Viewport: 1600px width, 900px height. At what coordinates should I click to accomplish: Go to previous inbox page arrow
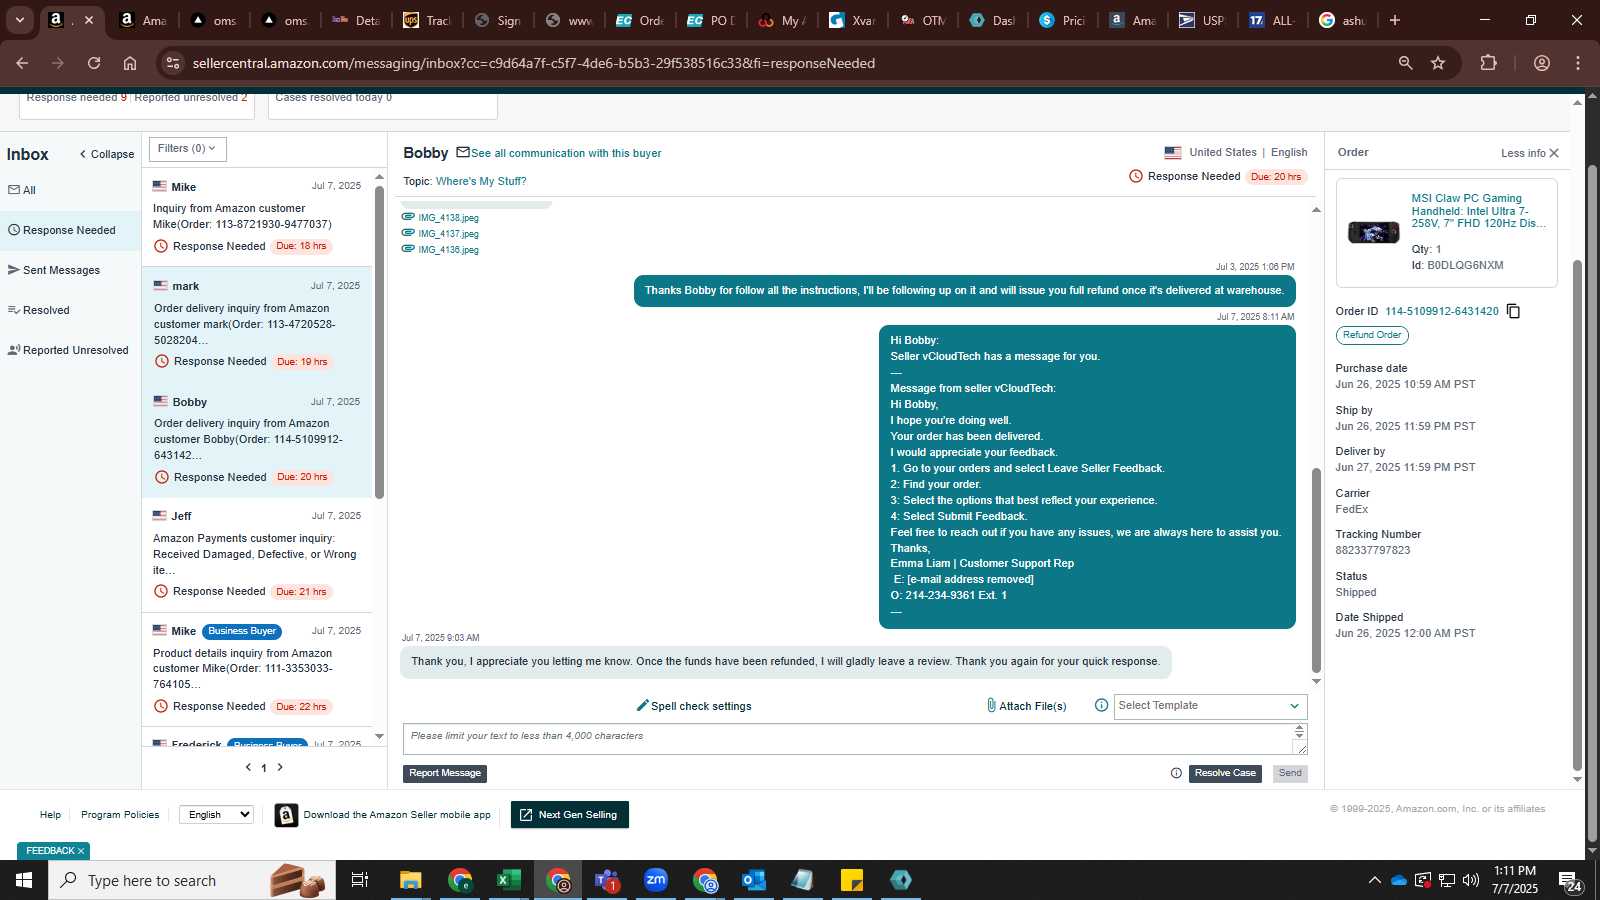coord(248,767)
